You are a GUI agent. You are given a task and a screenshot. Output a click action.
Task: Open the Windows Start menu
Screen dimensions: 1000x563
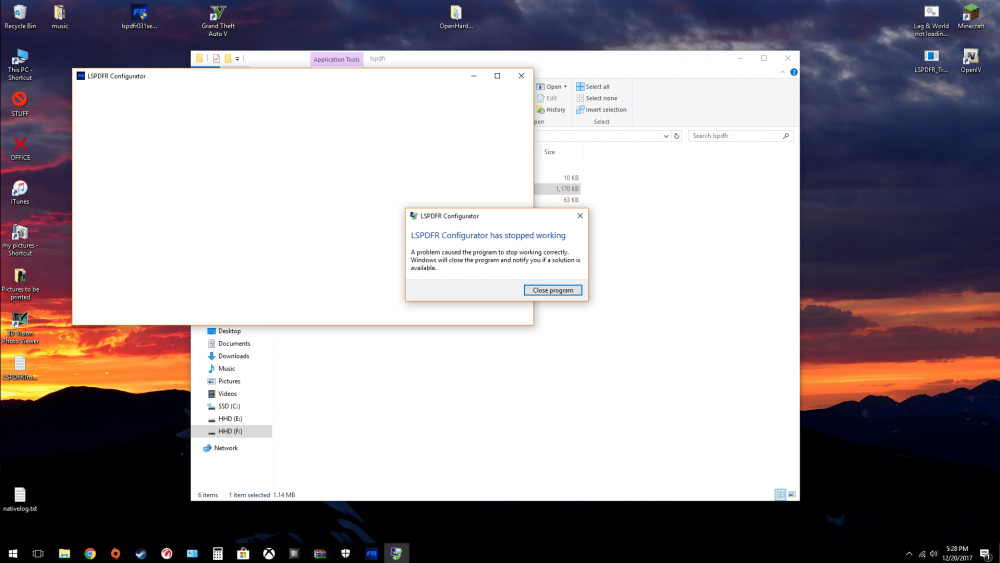tap(13, 553)
